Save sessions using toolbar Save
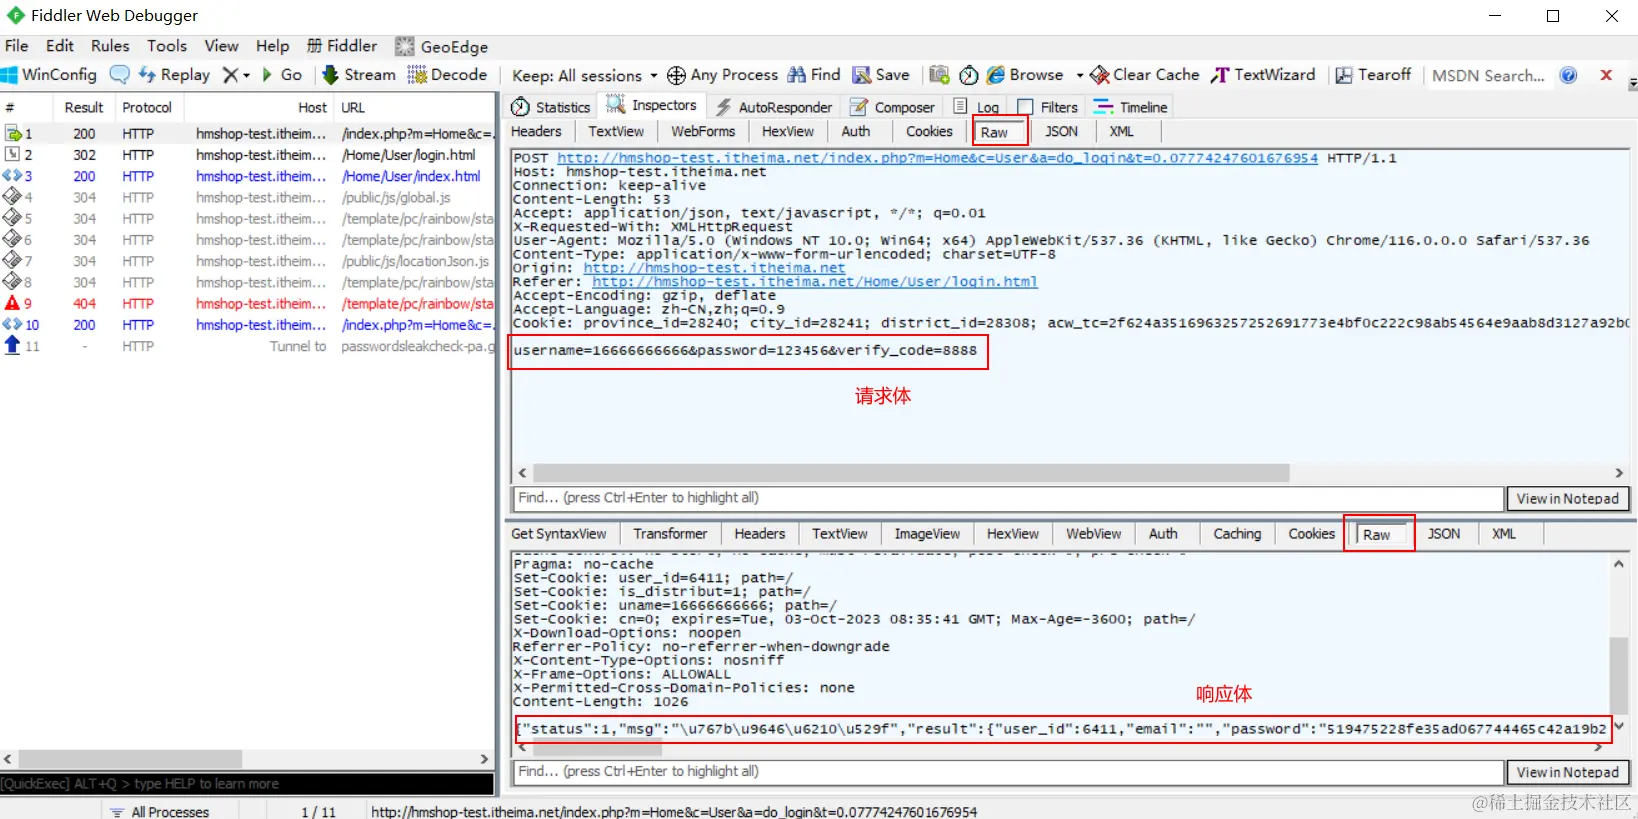 (x=881, y=75)
